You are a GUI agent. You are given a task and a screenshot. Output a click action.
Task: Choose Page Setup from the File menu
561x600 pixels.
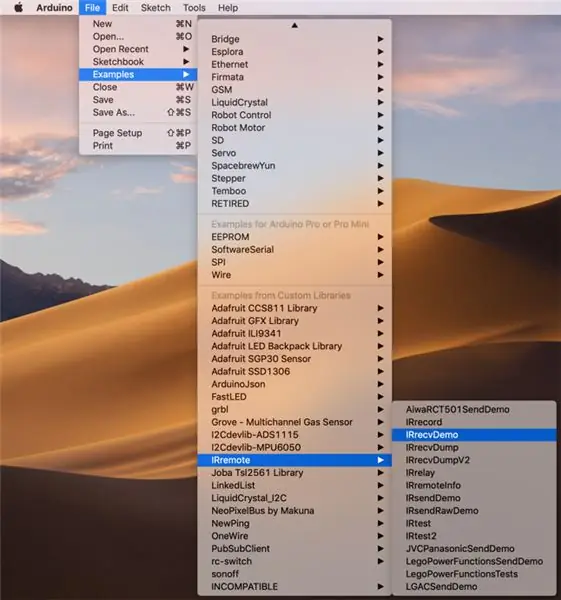[x=138, y=133]
